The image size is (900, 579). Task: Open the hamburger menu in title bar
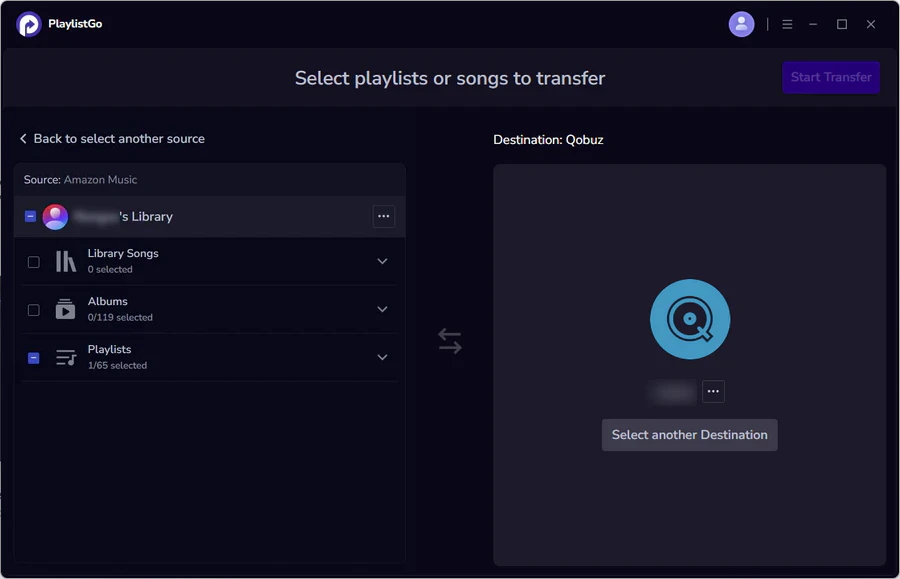[x=787, y=24]
